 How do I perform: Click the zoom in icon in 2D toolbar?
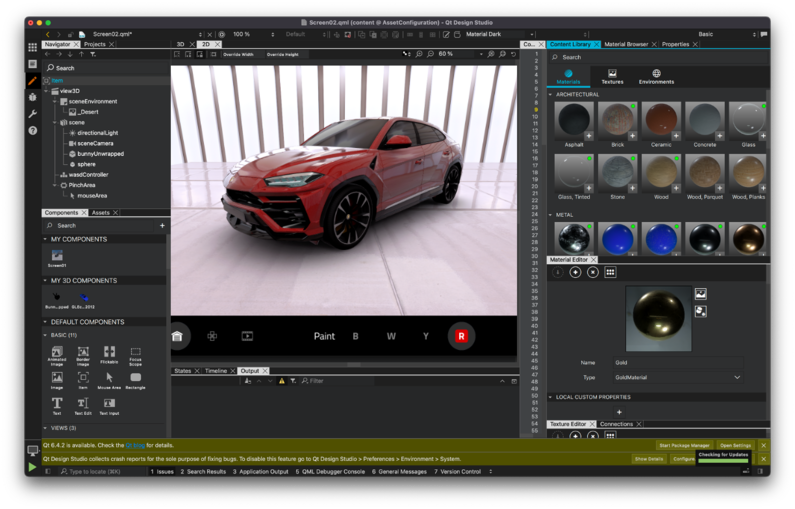tap(419, 54)
